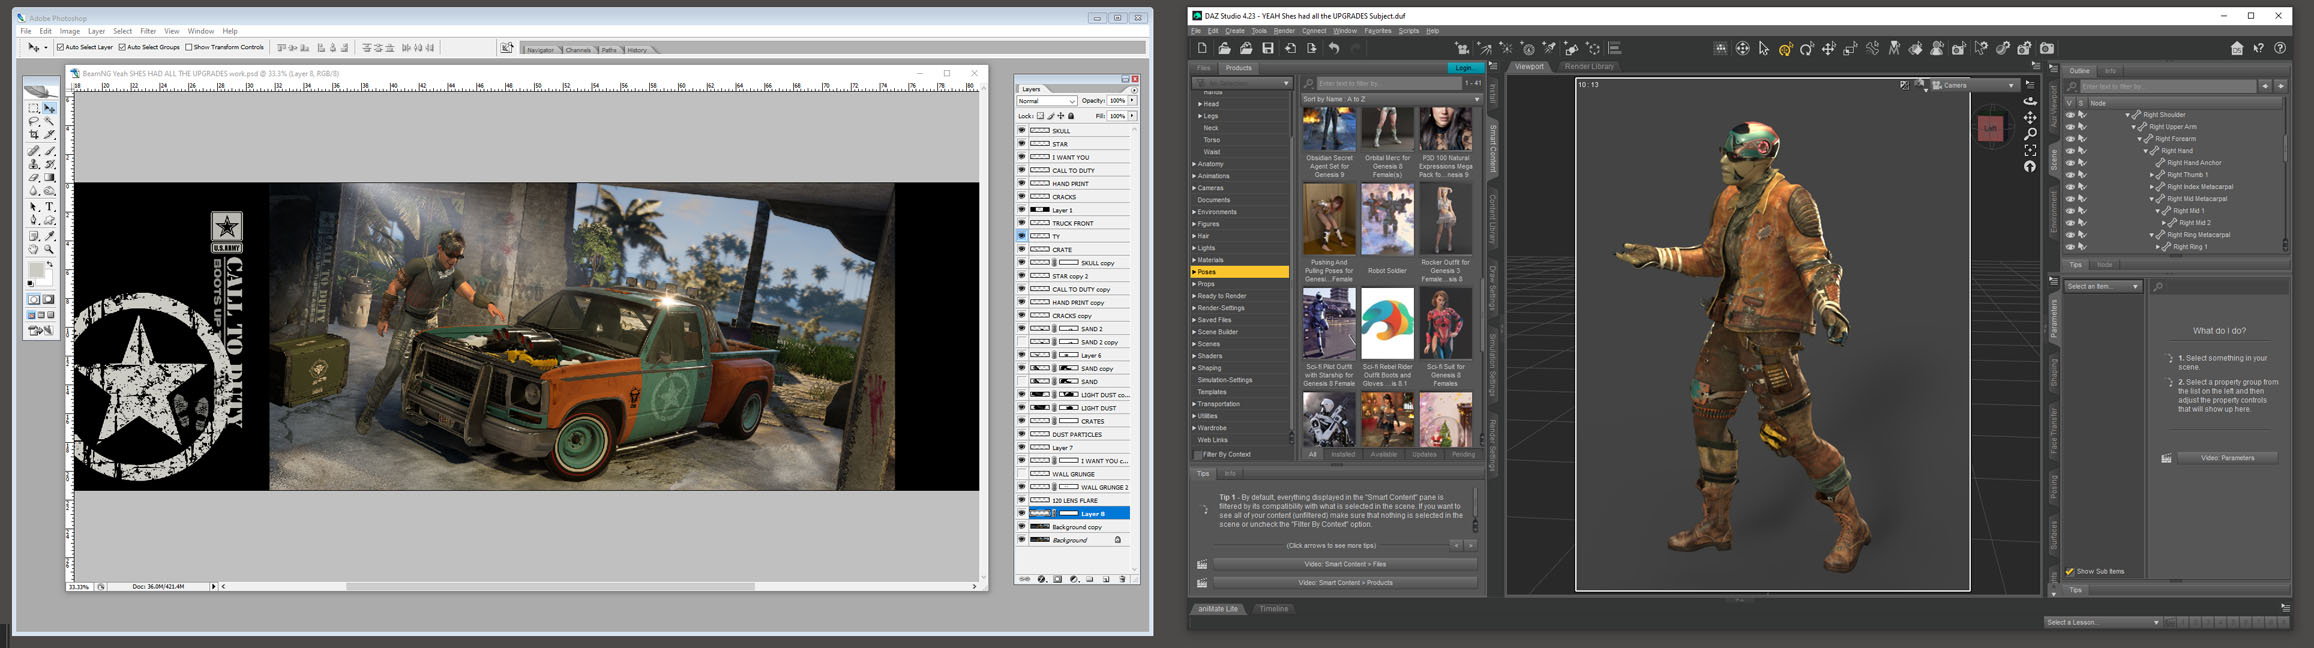Hide the TRUCK FRONT layer in Photoshop

point(1021,223)
